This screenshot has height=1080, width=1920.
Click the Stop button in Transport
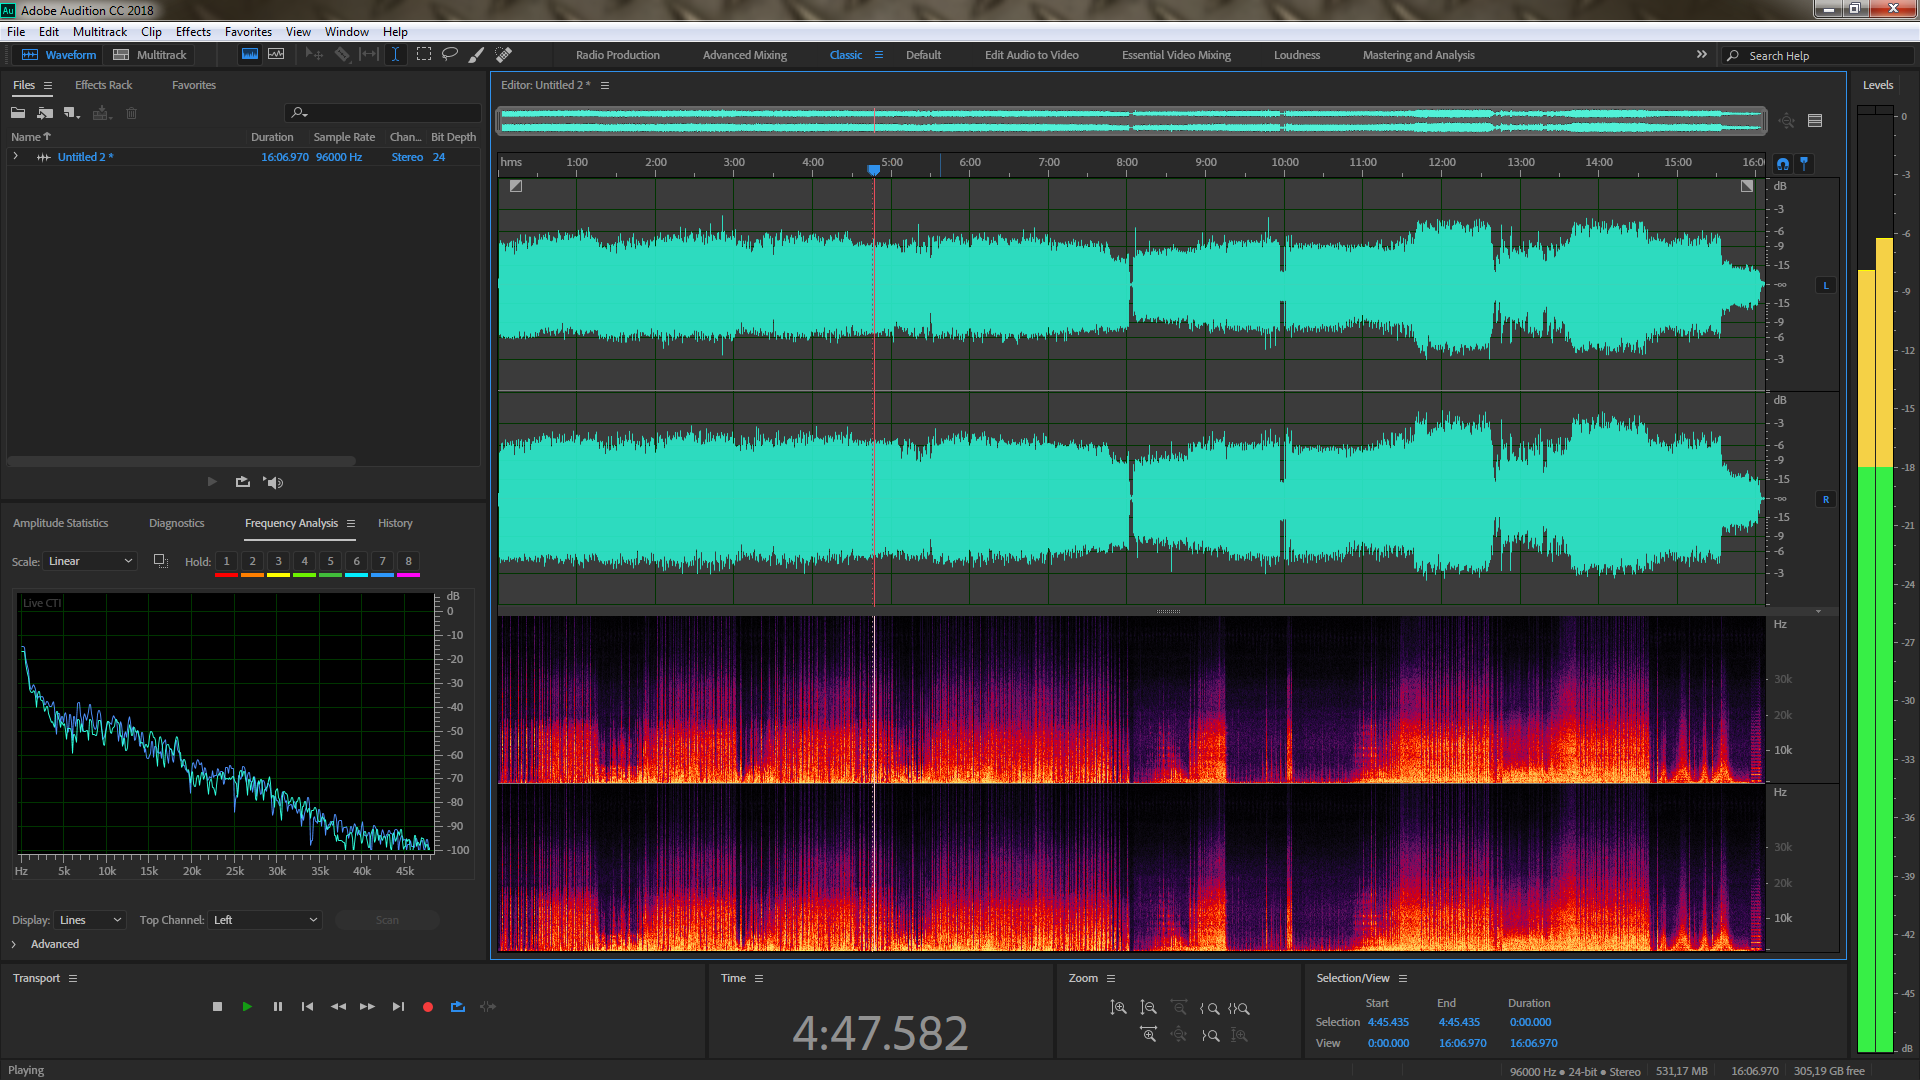pos(217,1007)
